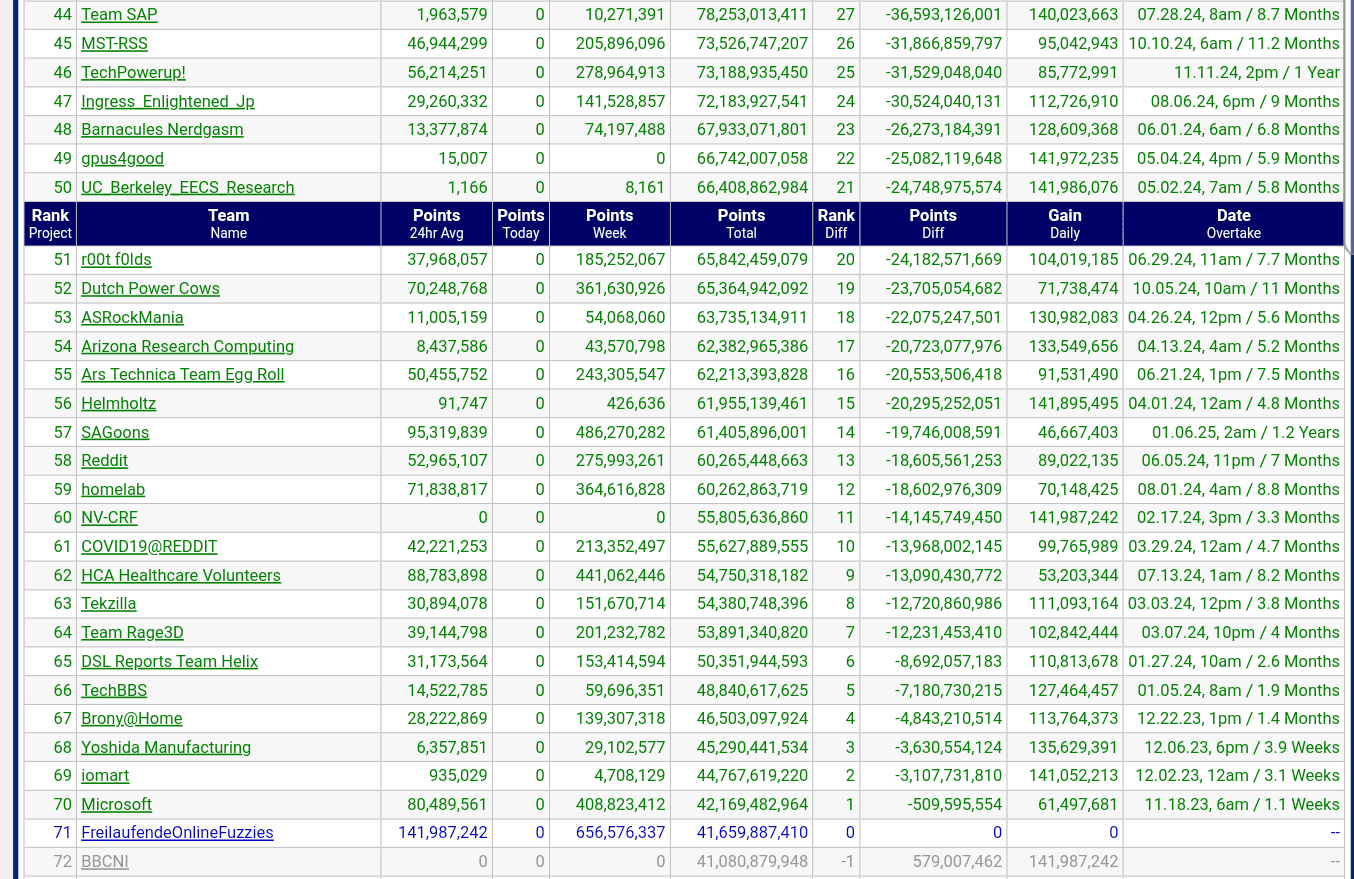Viewport: 1354px width, 879px height.
Task: Select gpus4good 24hr average 15,007
Action: (463, 159)
